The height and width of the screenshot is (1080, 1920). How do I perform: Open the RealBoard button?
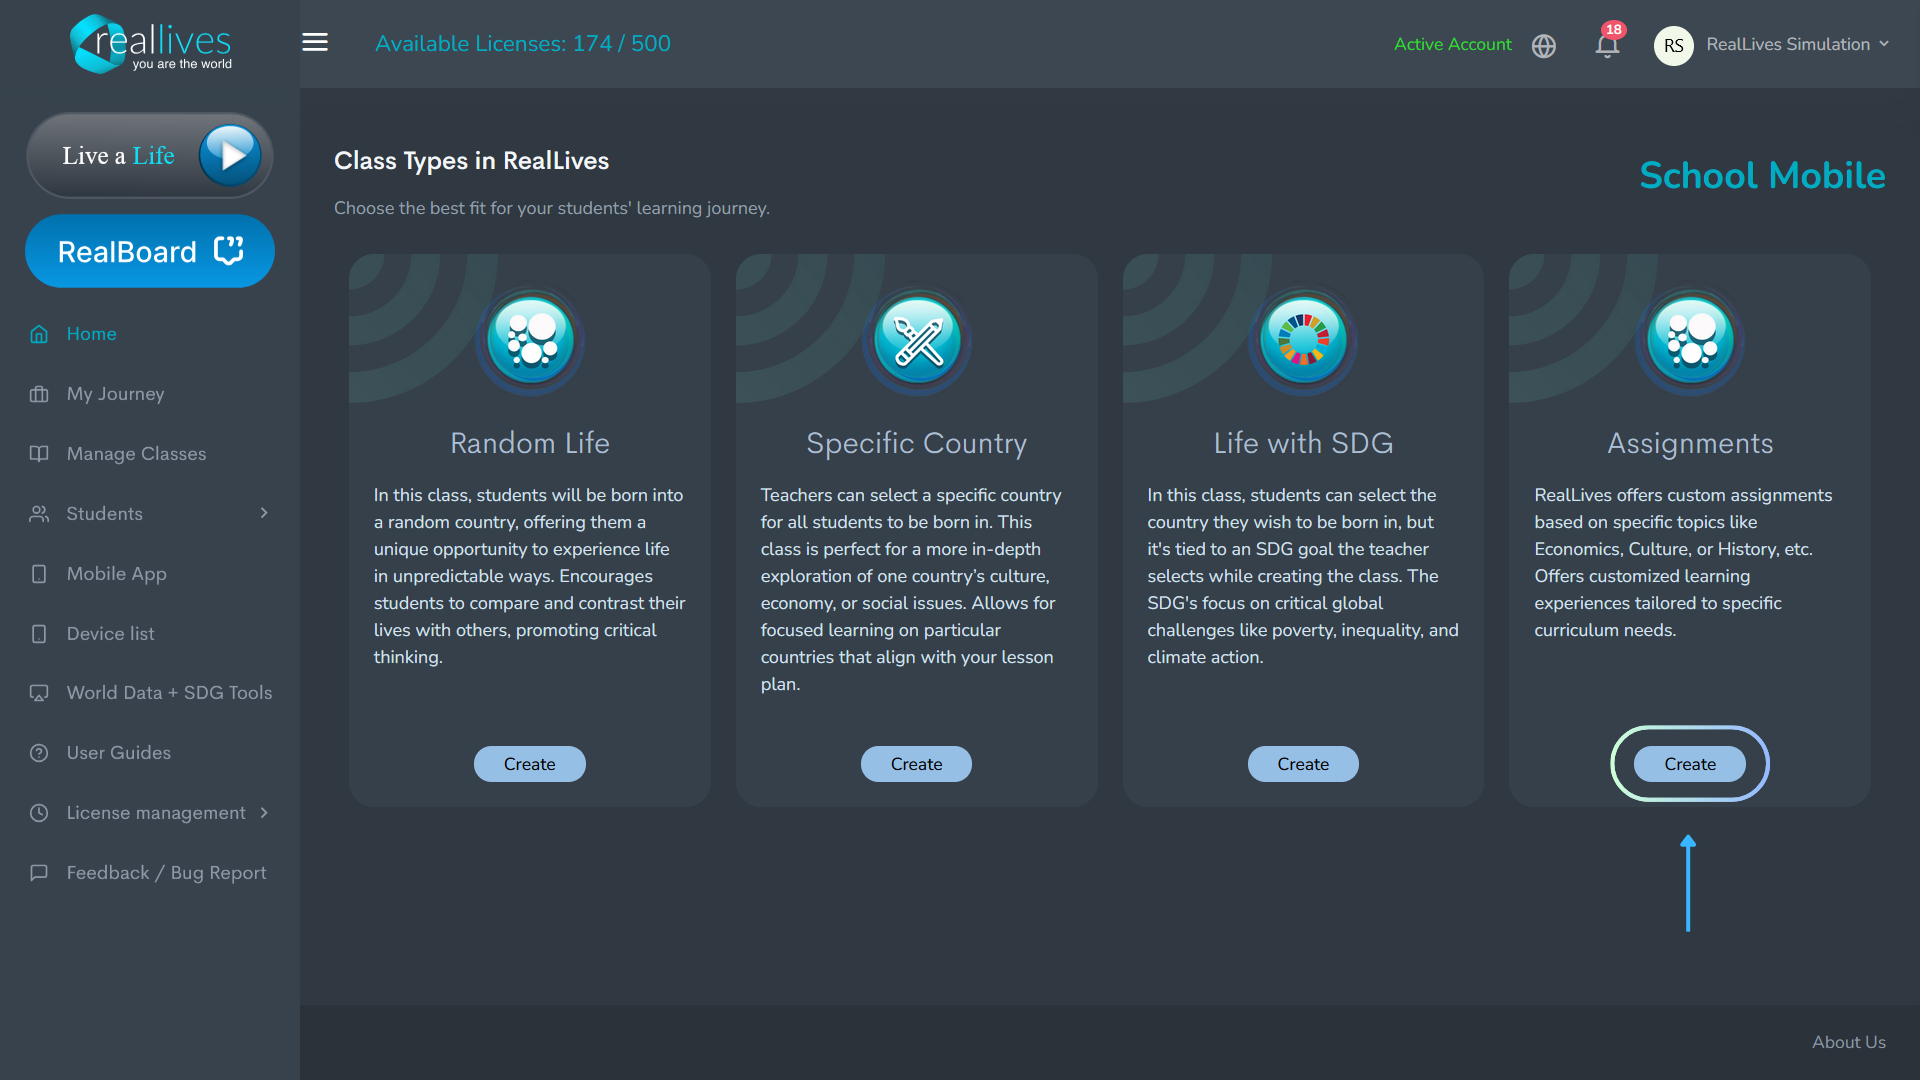tap(150, 251)
